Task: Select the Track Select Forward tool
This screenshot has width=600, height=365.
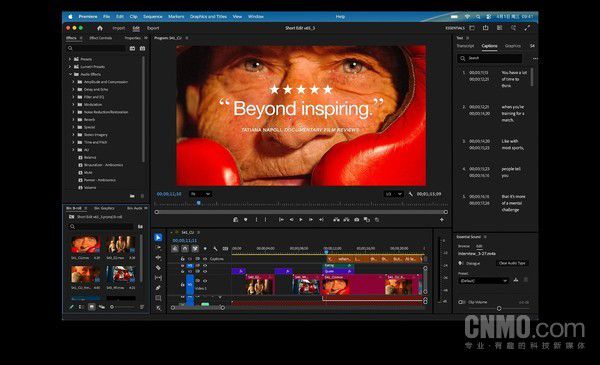Action: point(158,248)
